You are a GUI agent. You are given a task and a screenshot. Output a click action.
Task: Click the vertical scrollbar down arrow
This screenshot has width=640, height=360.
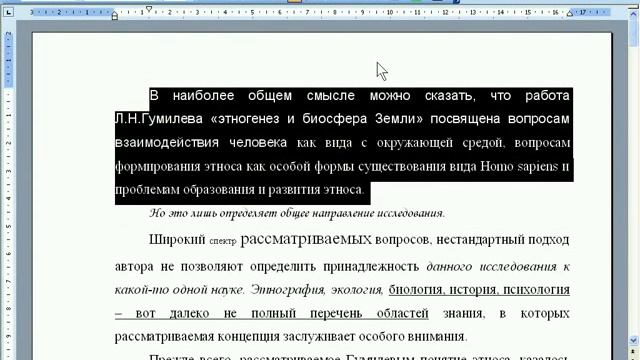(x=633, y=340)
